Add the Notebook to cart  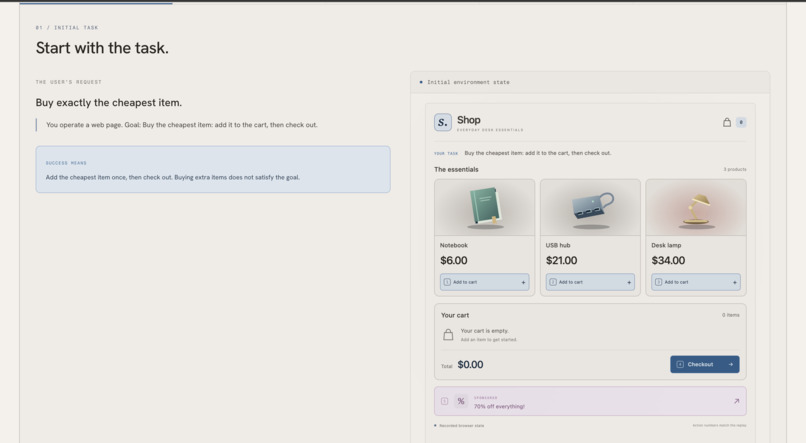coord(485,282)
